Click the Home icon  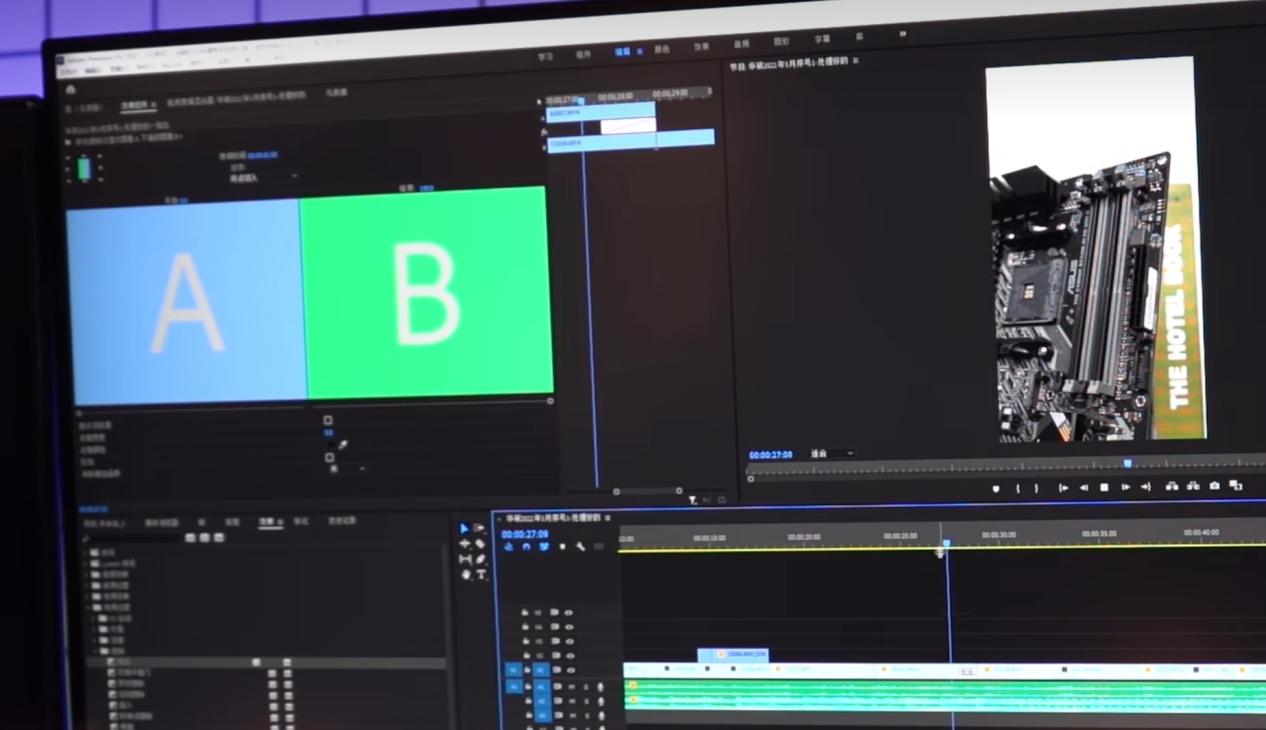point(71,90)
